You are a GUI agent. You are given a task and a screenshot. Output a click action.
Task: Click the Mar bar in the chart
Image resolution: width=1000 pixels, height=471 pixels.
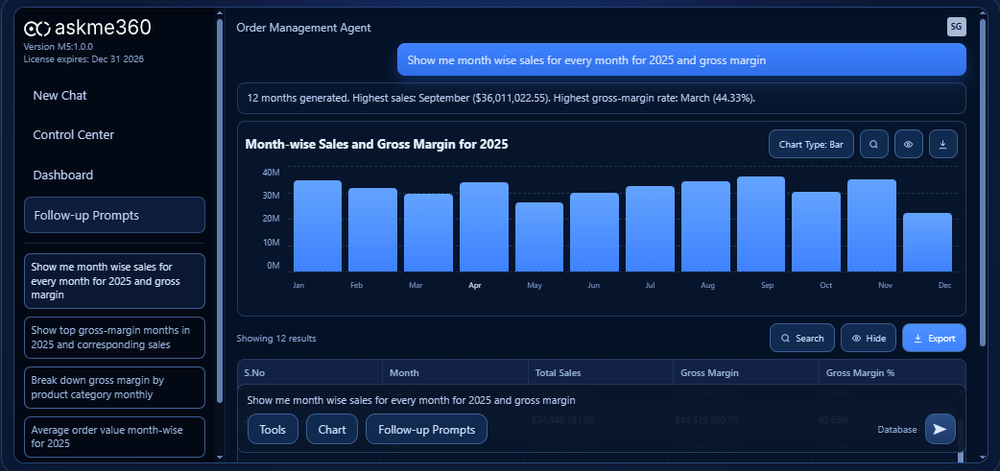[x=429, y=233]
